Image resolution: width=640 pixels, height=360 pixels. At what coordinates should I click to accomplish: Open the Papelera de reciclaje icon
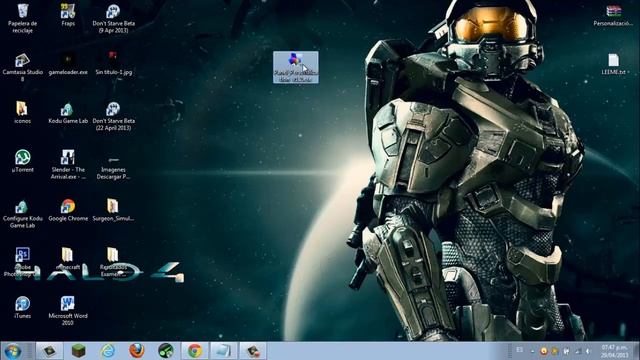pos(22,18)
